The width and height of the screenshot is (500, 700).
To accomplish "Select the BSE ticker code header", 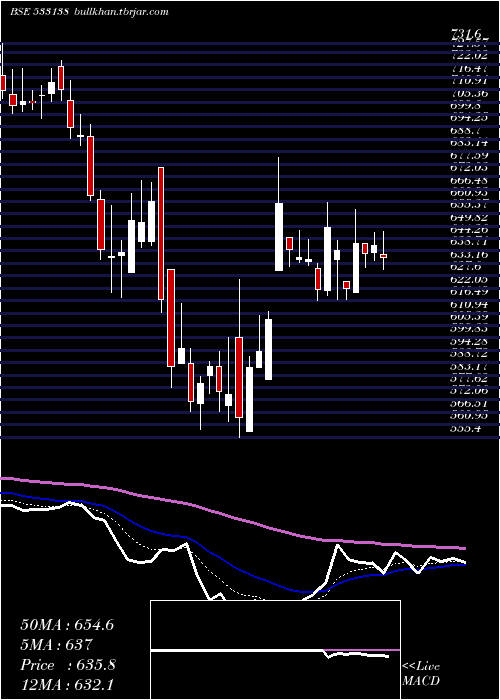I will (39, 12).
